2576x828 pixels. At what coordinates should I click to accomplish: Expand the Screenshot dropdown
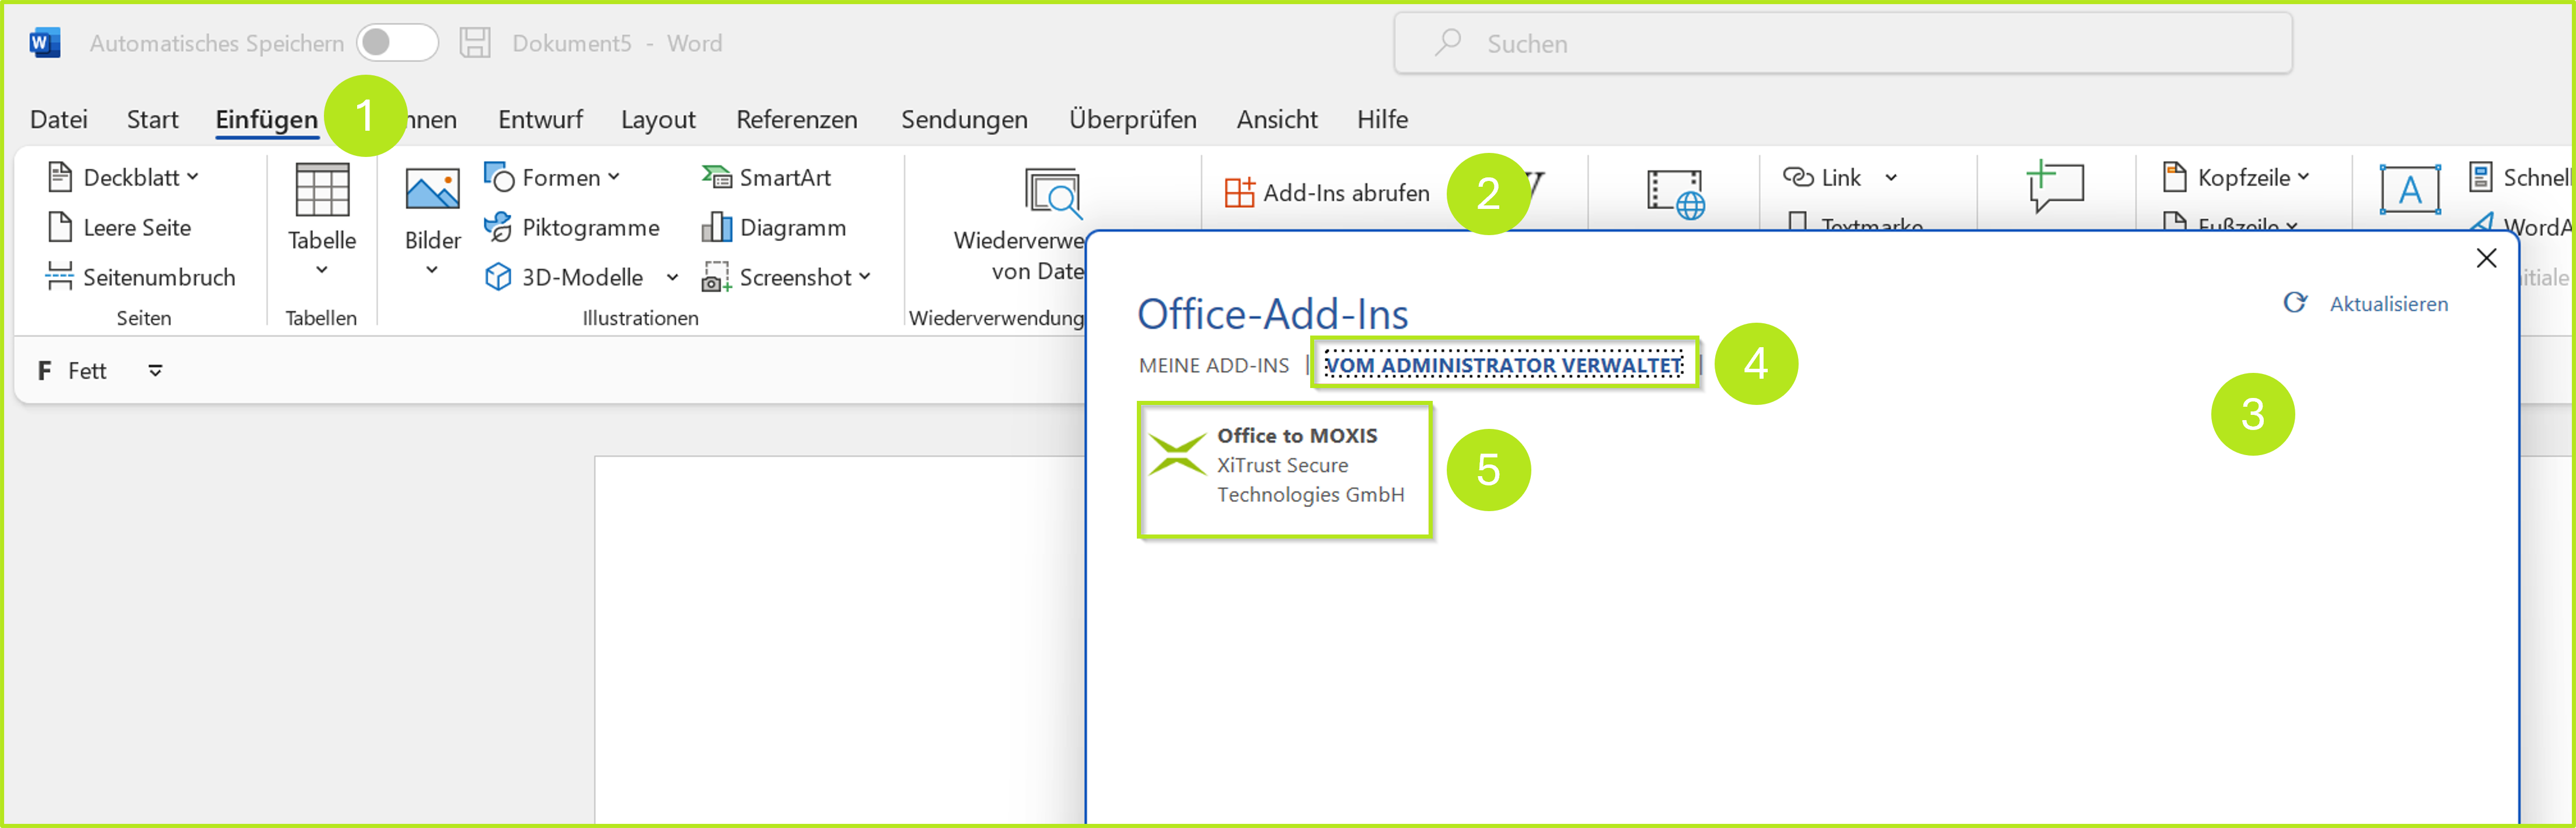(x=864, y=277)
